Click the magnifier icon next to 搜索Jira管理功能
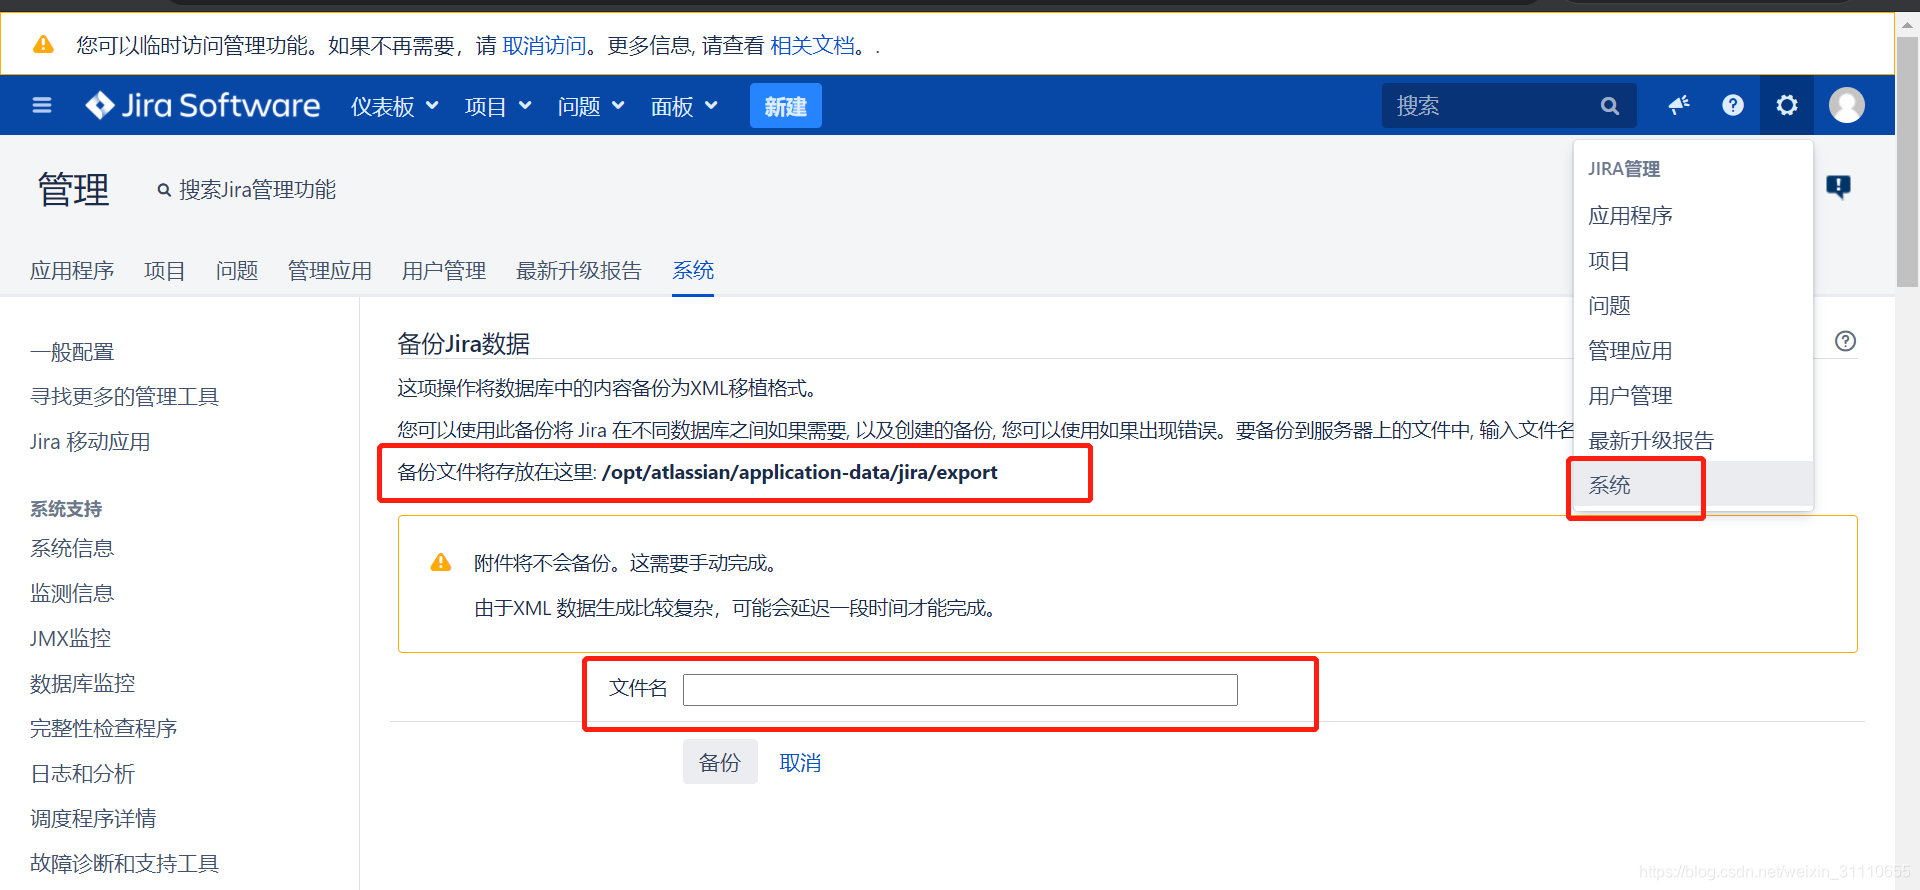Viewport: 1920px width, 890px height. pyautogui.click(x=164, y=190)
